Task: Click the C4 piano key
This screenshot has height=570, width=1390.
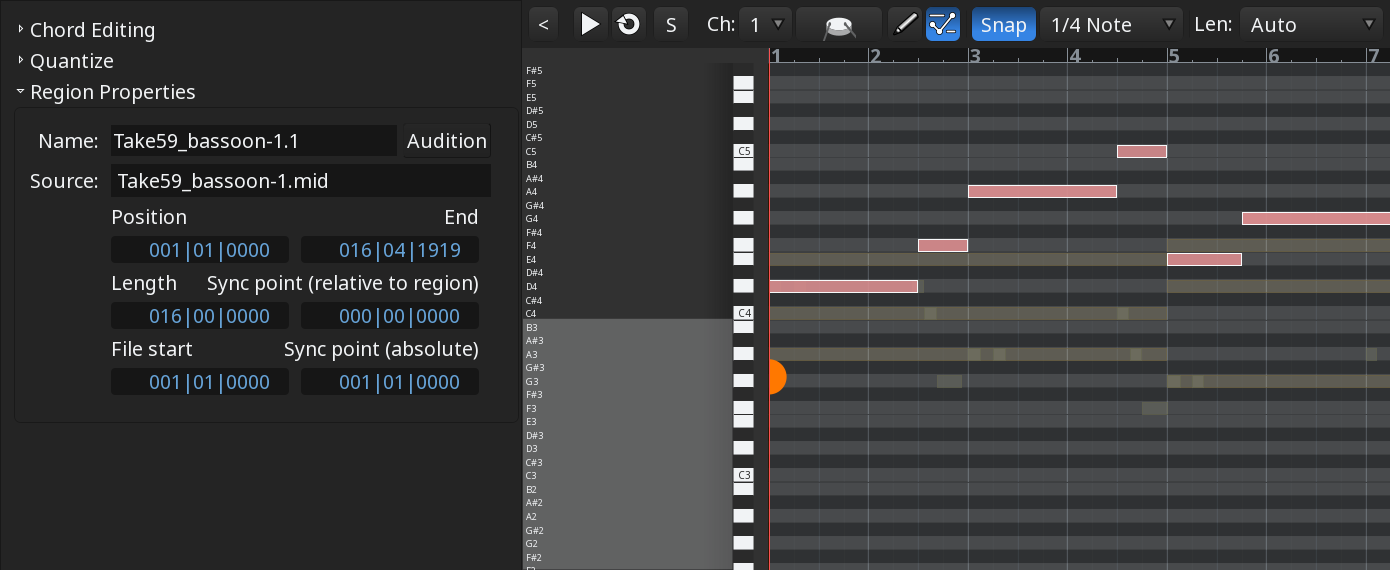Action: 743,313
